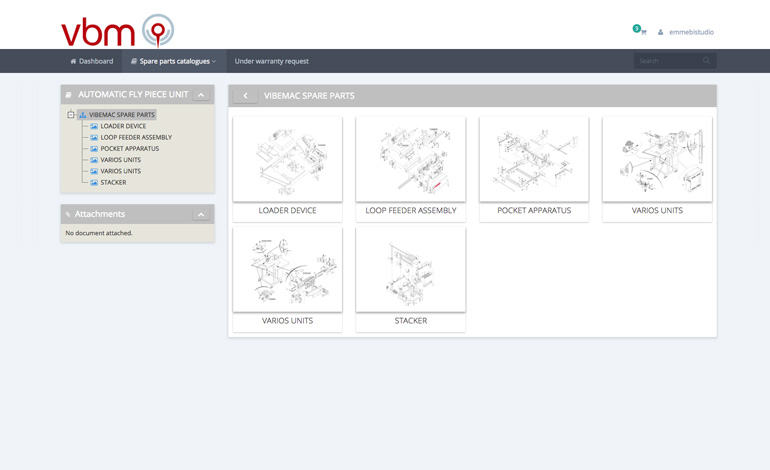Collapse VIBEMAC SPARE PARTS tree node
Screen dimensions: 770x470
71,115
